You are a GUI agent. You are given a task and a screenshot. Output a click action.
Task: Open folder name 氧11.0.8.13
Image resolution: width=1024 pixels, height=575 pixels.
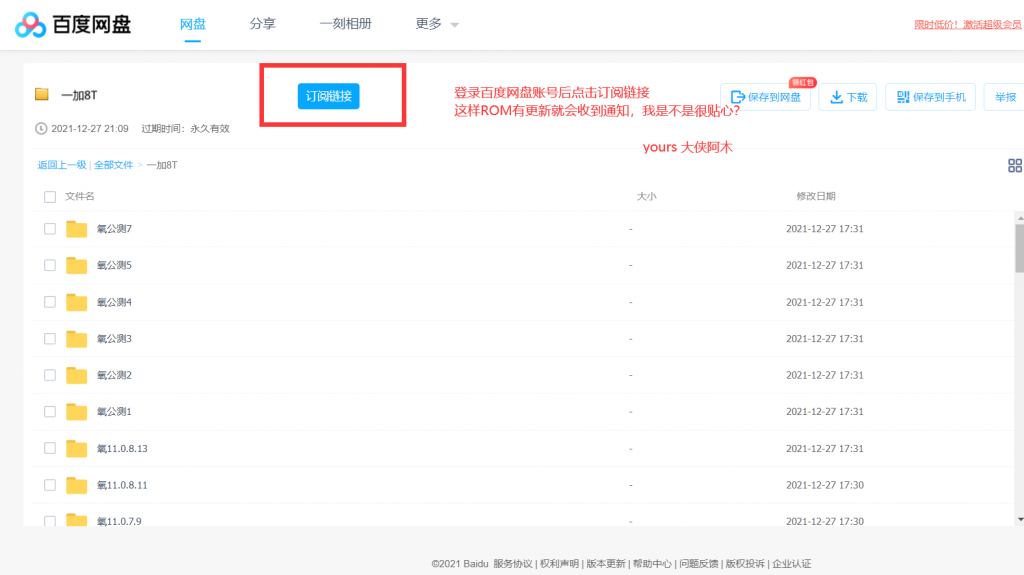pos(122,448)
